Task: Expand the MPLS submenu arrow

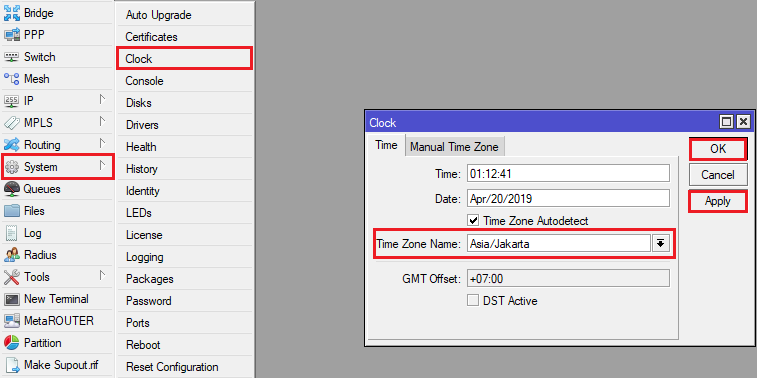Action: (x=102, y=121)
